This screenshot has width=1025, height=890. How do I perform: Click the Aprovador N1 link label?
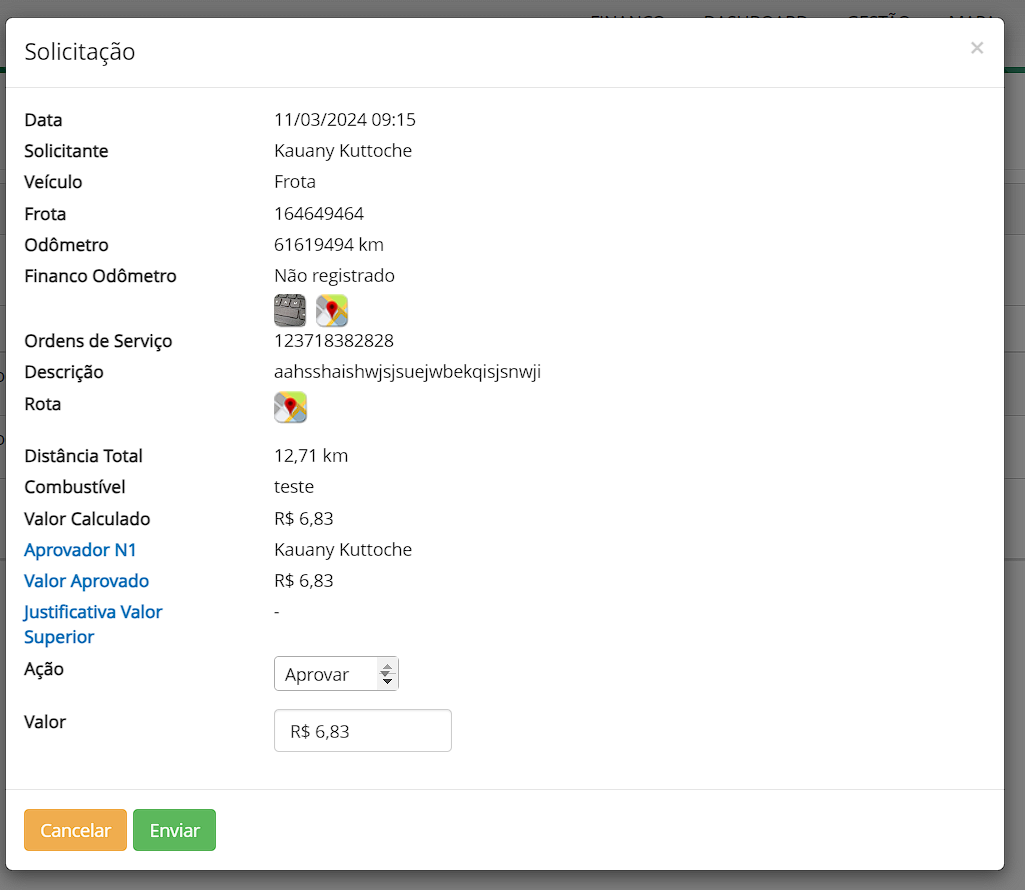tap(80, 550)
